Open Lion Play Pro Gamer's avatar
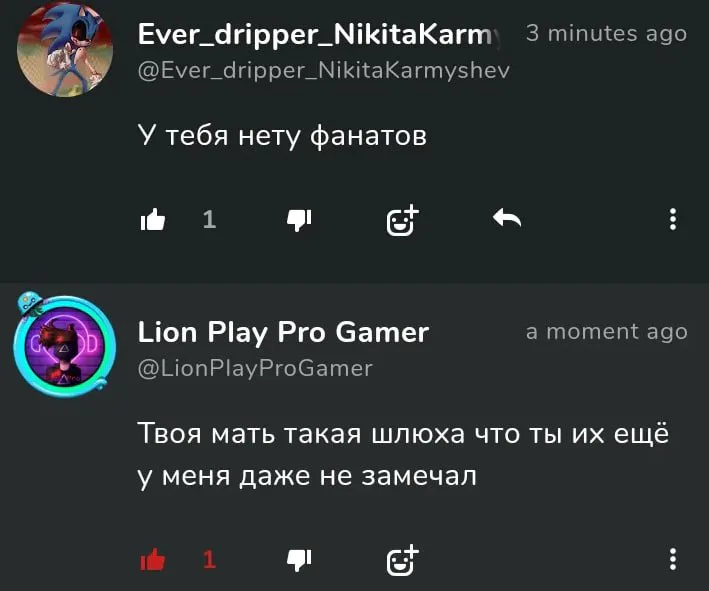The height and width of the screenshot is (591, 709). point(65,346)
